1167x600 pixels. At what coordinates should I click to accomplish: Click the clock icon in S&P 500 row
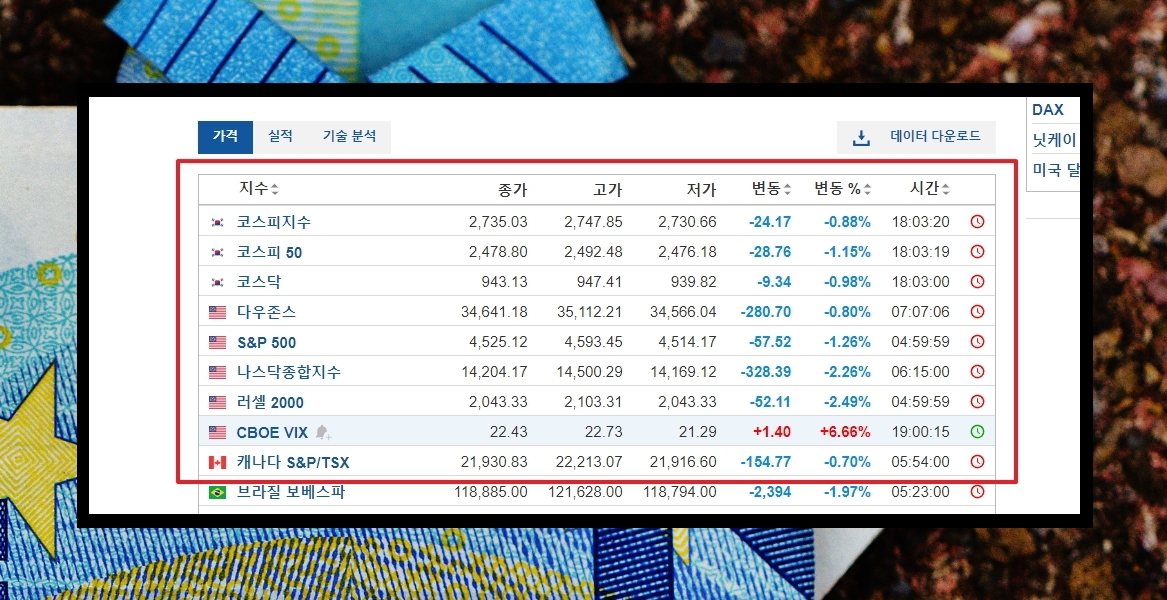point(977,342)
